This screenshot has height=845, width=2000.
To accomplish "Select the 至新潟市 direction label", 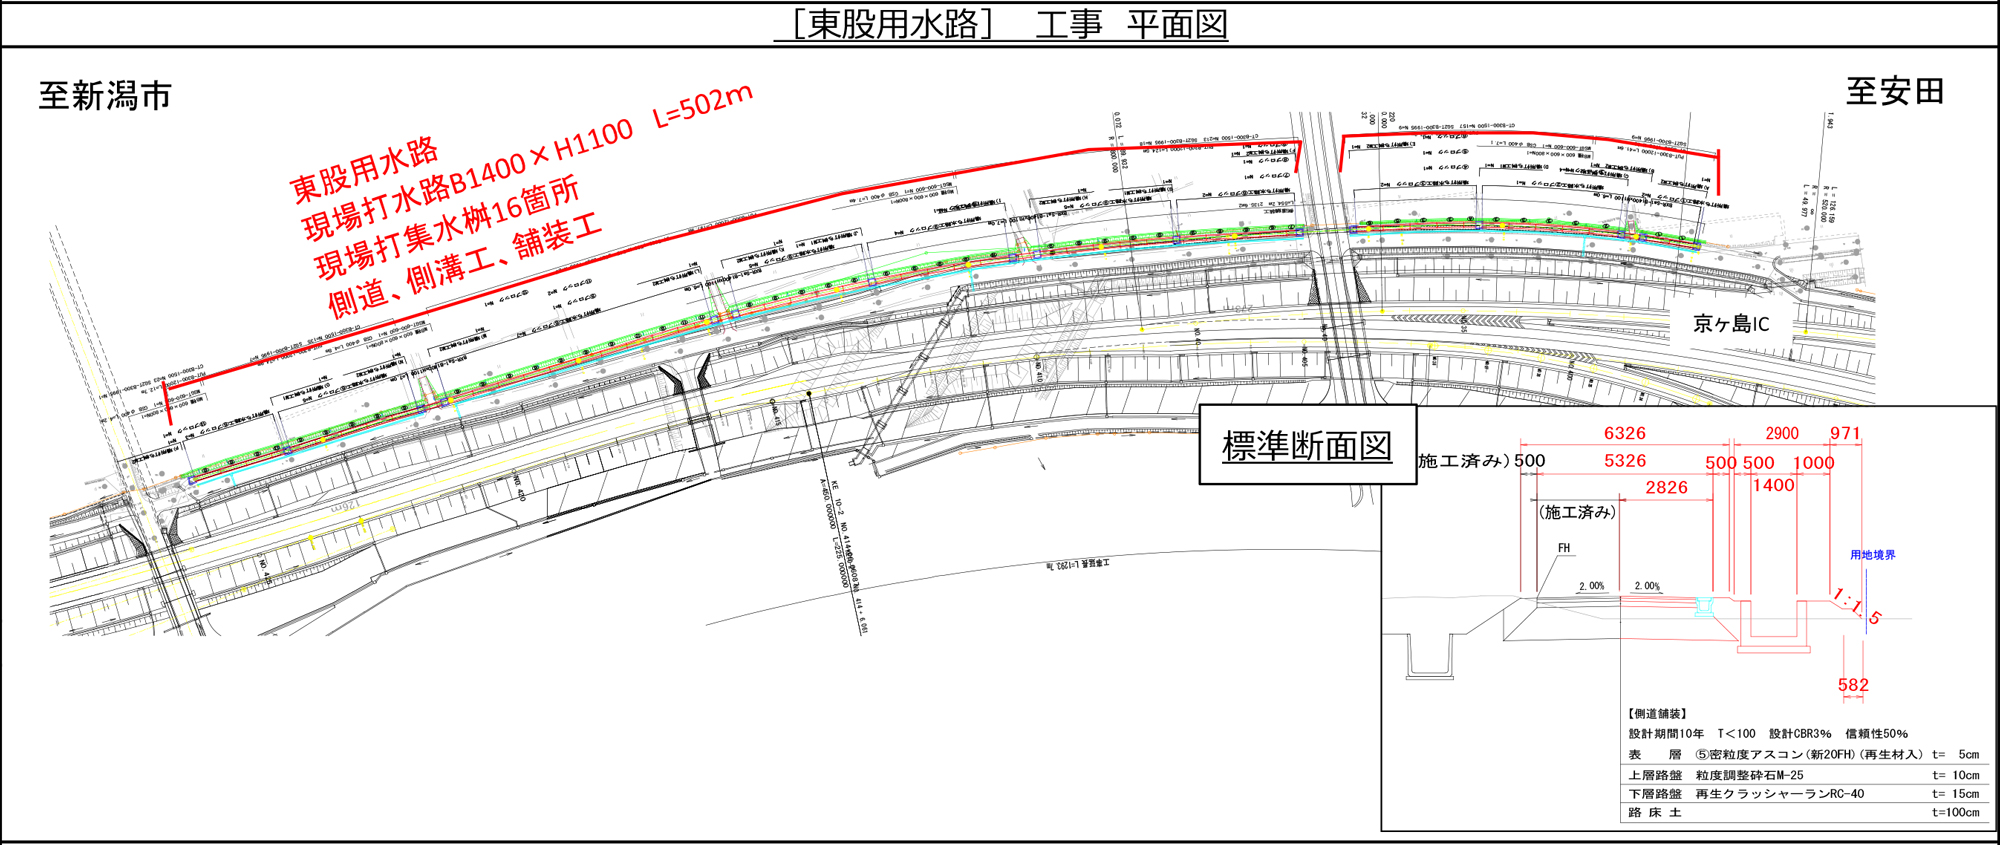I will click(x=105, y=96).
